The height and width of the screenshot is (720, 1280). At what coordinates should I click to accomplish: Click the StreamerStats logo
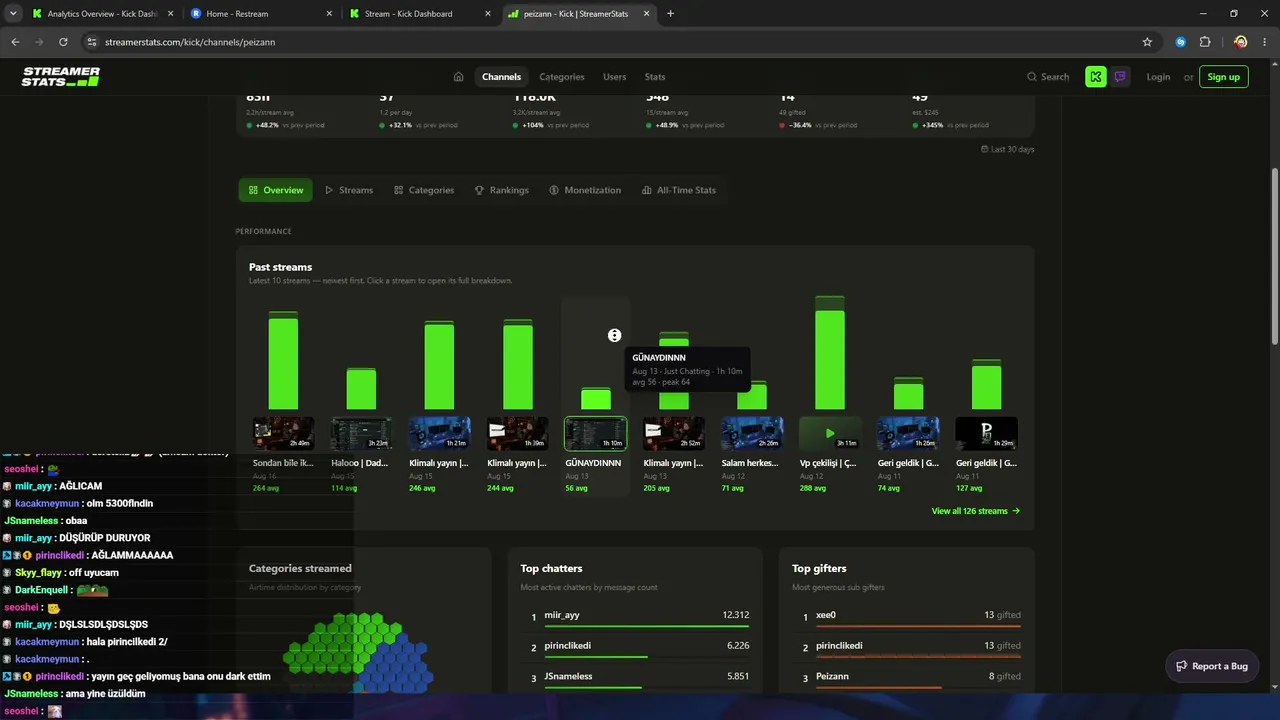[x=60, y=77]
